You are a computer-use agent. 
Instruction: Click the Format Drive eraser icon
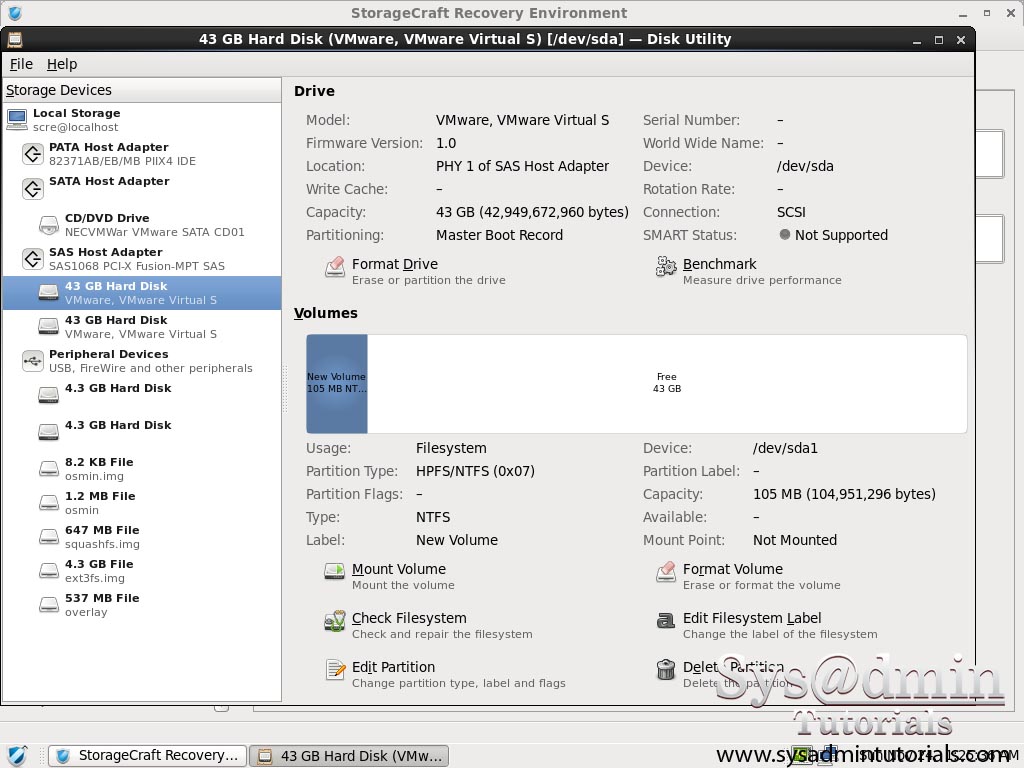click(335, 267)
